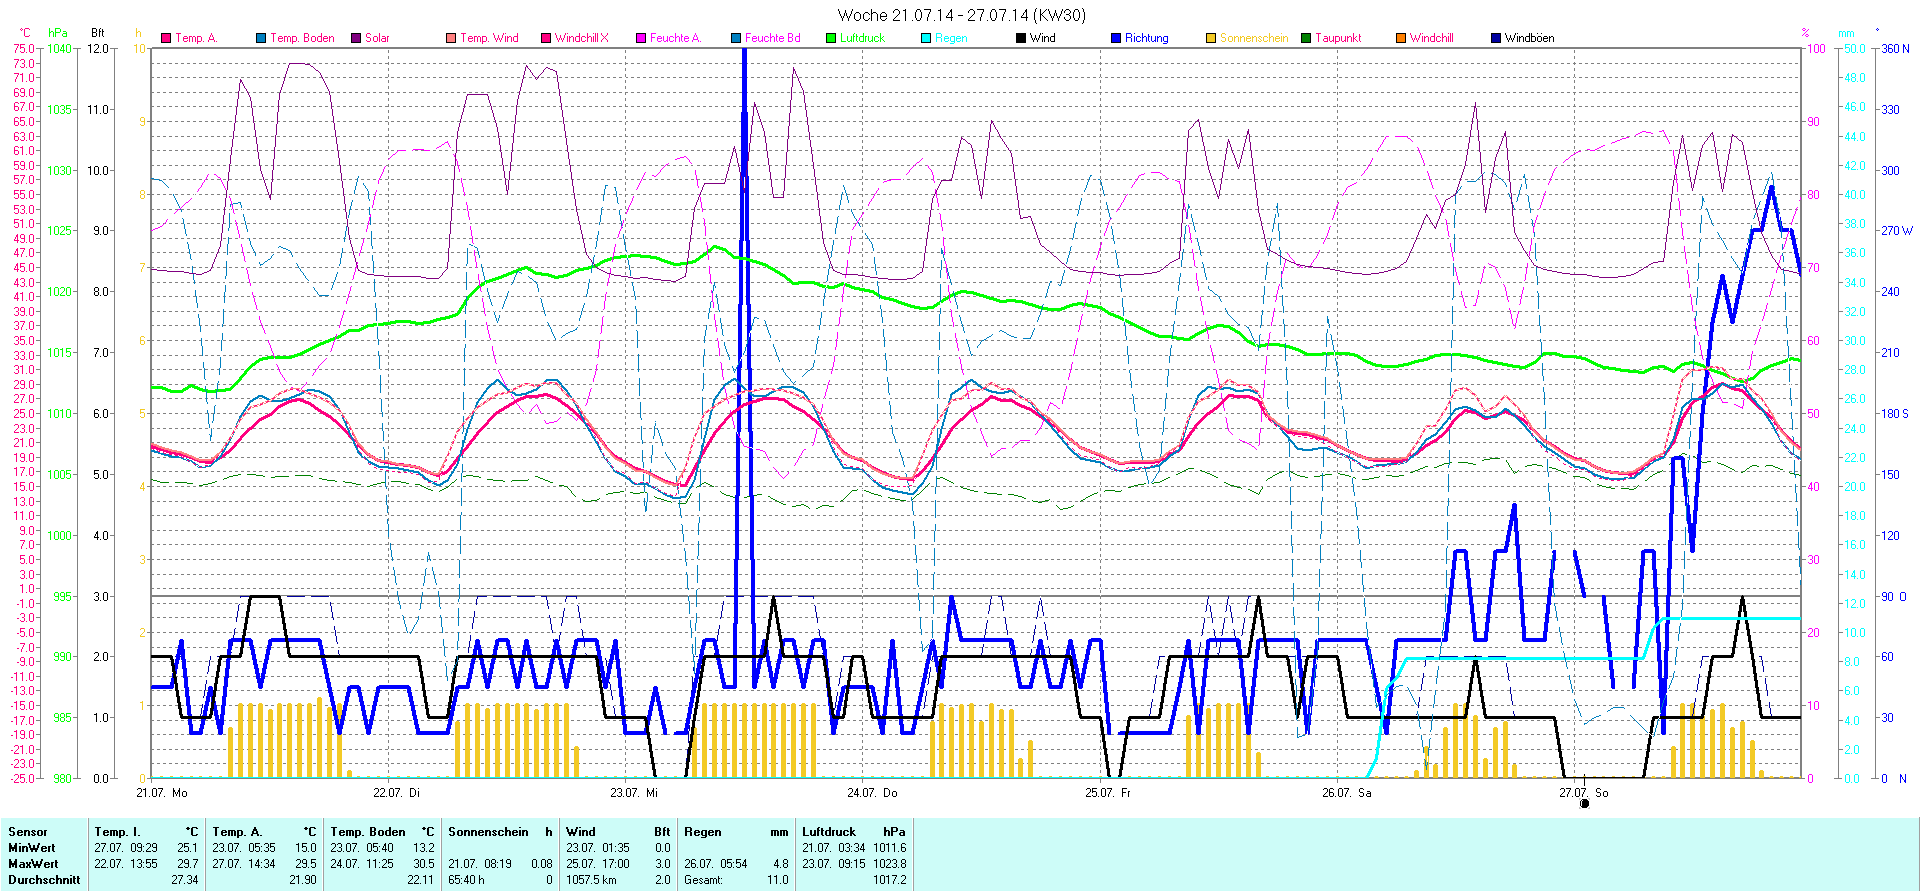Click the 26.07. Sa date label
Image resolution: width=1920 pixels, height=891 pixels.
(x=1346, y=793)
